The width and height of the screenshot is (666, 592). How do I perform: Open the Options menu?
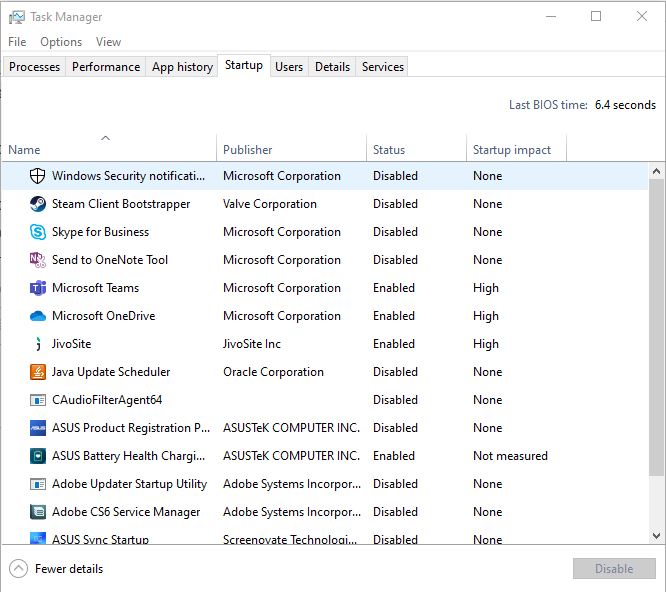(x=61, y=42)
